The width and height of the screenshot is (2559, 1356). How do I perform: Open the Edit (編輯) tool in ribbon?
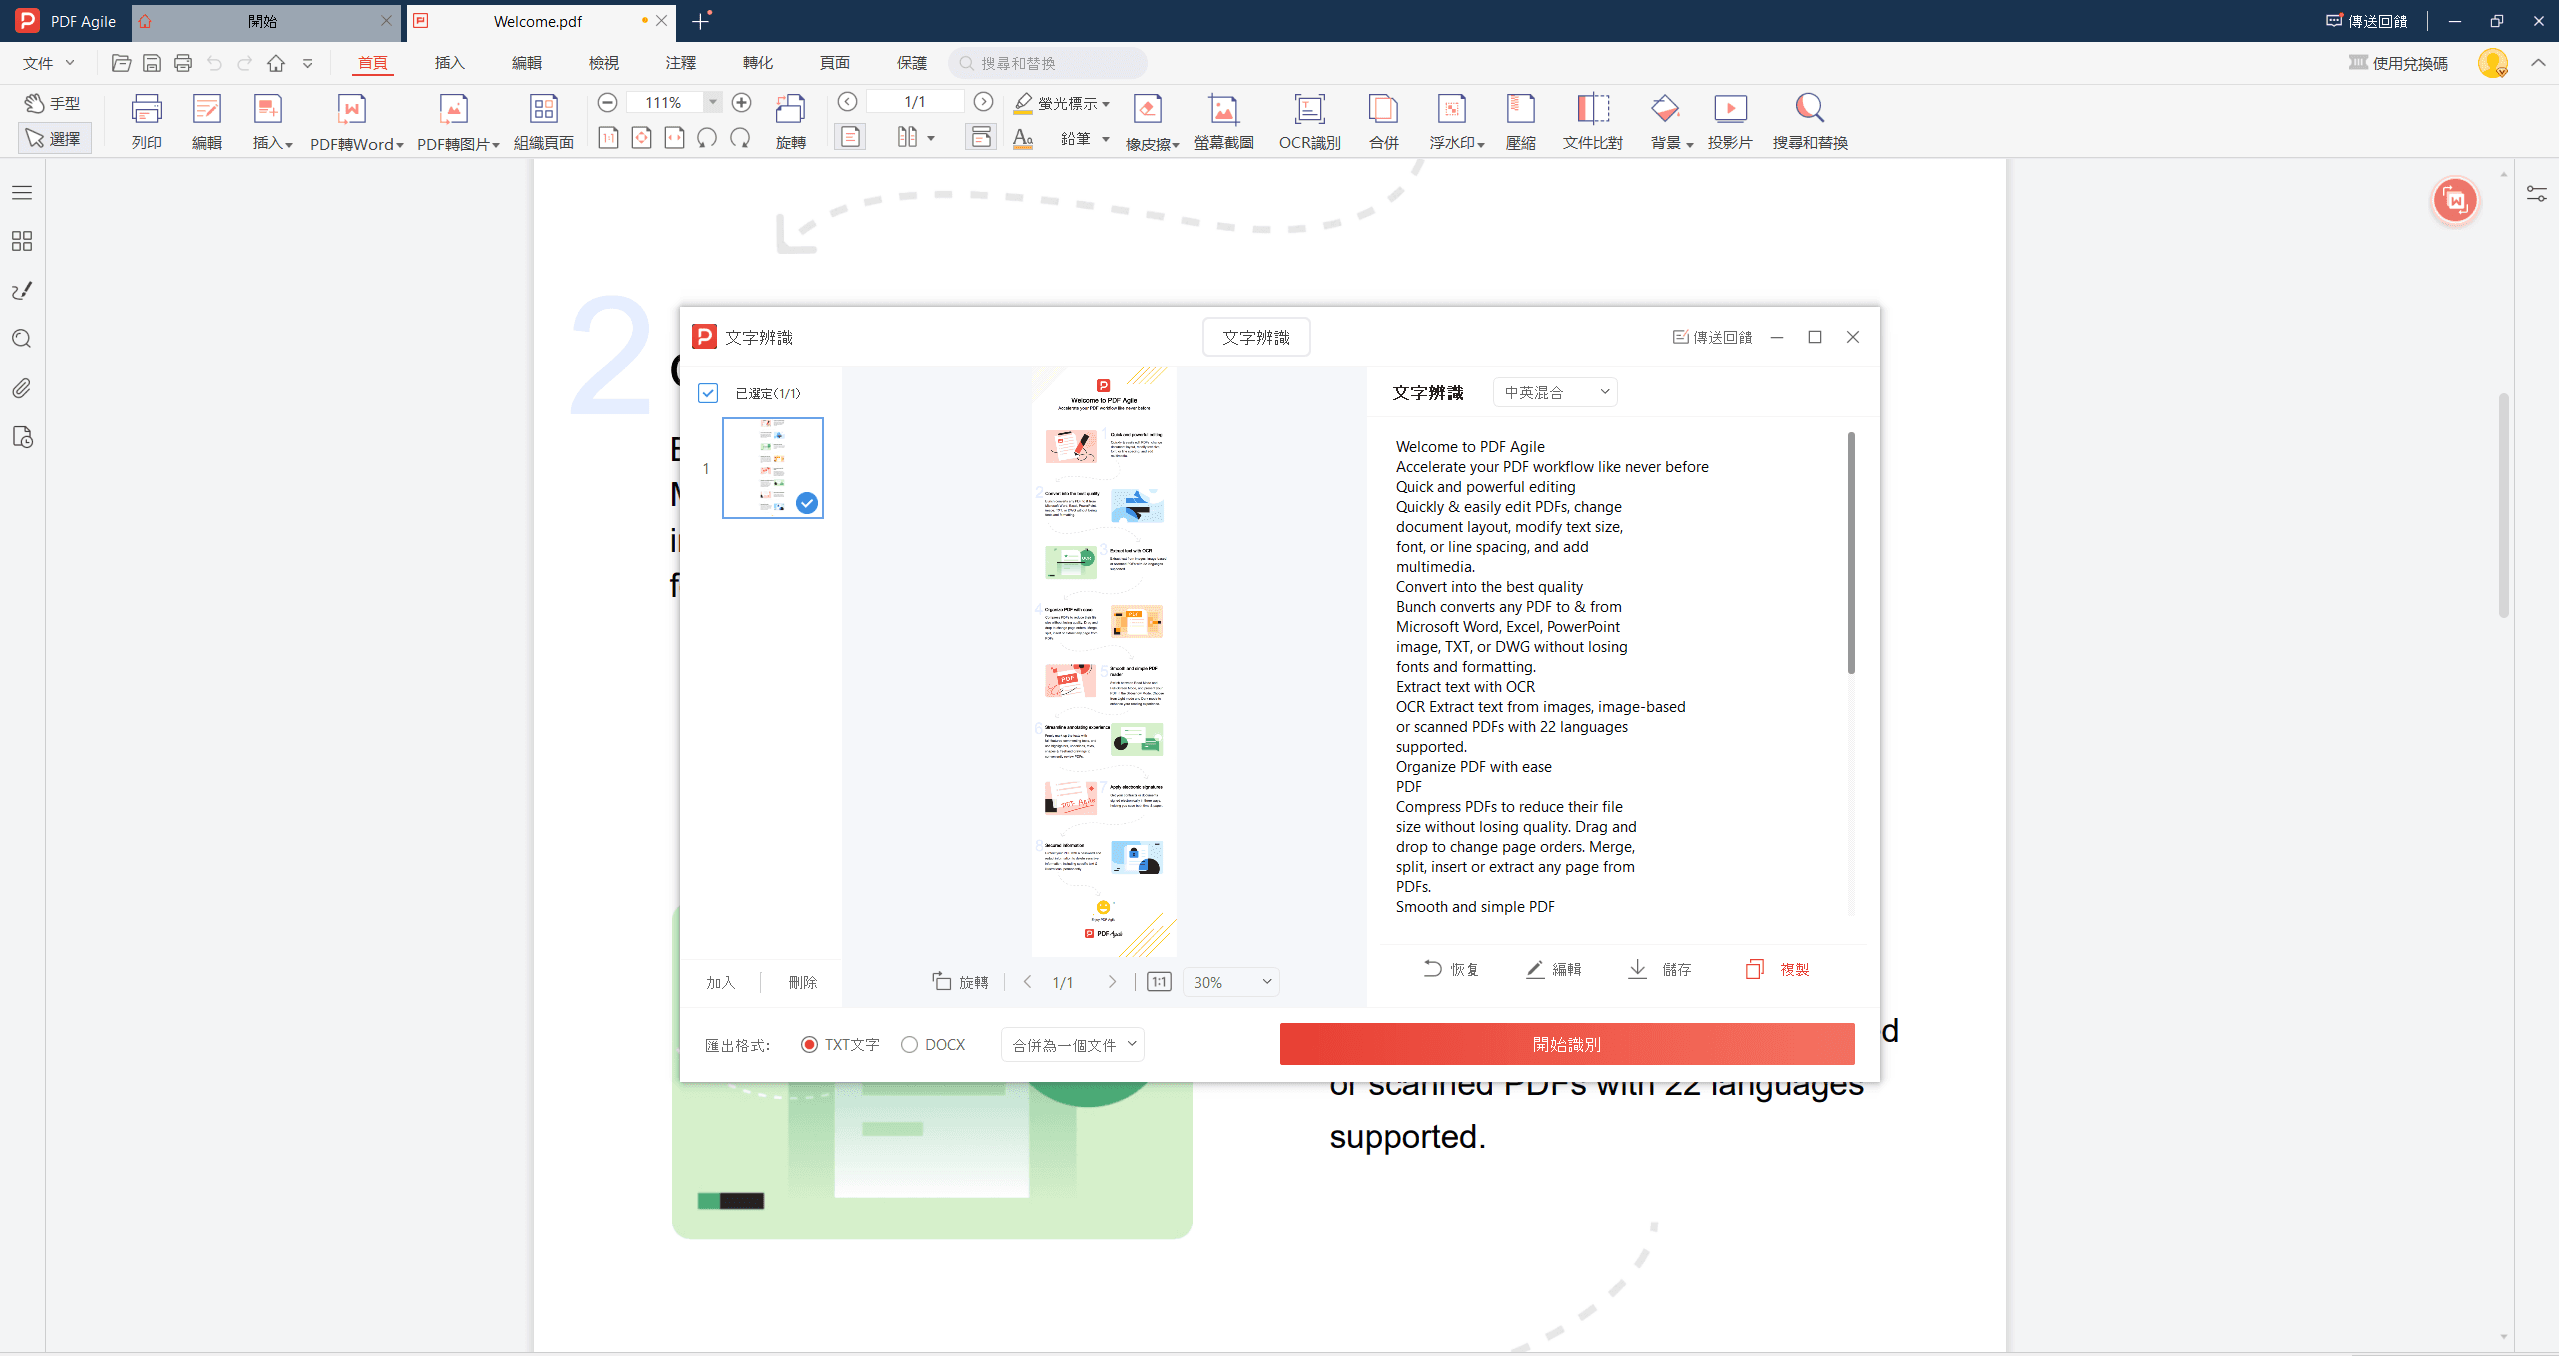(206, 121)
